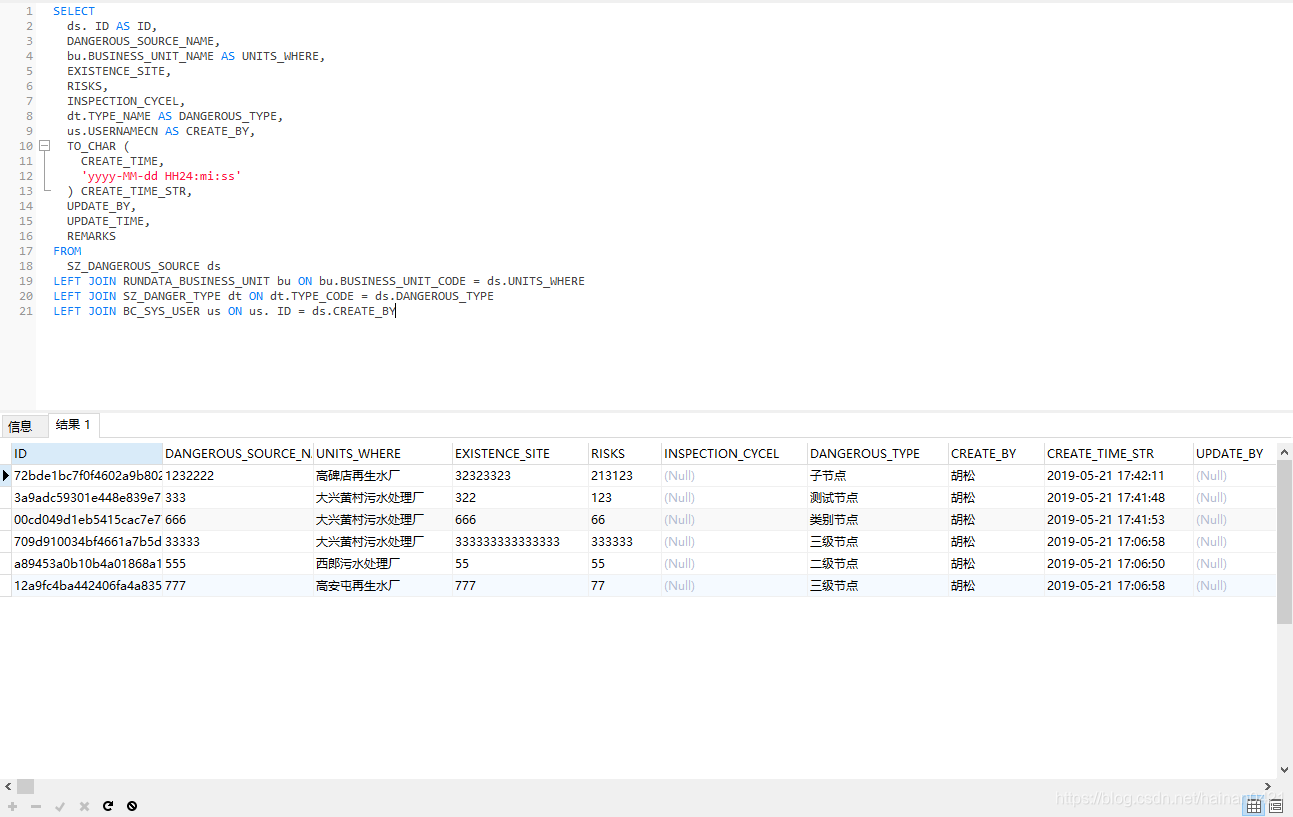This screenshot has height=817, width=1293.
Task: Click the DANGEROUS_TYPE cell 子节点
Action: (878, 475)
